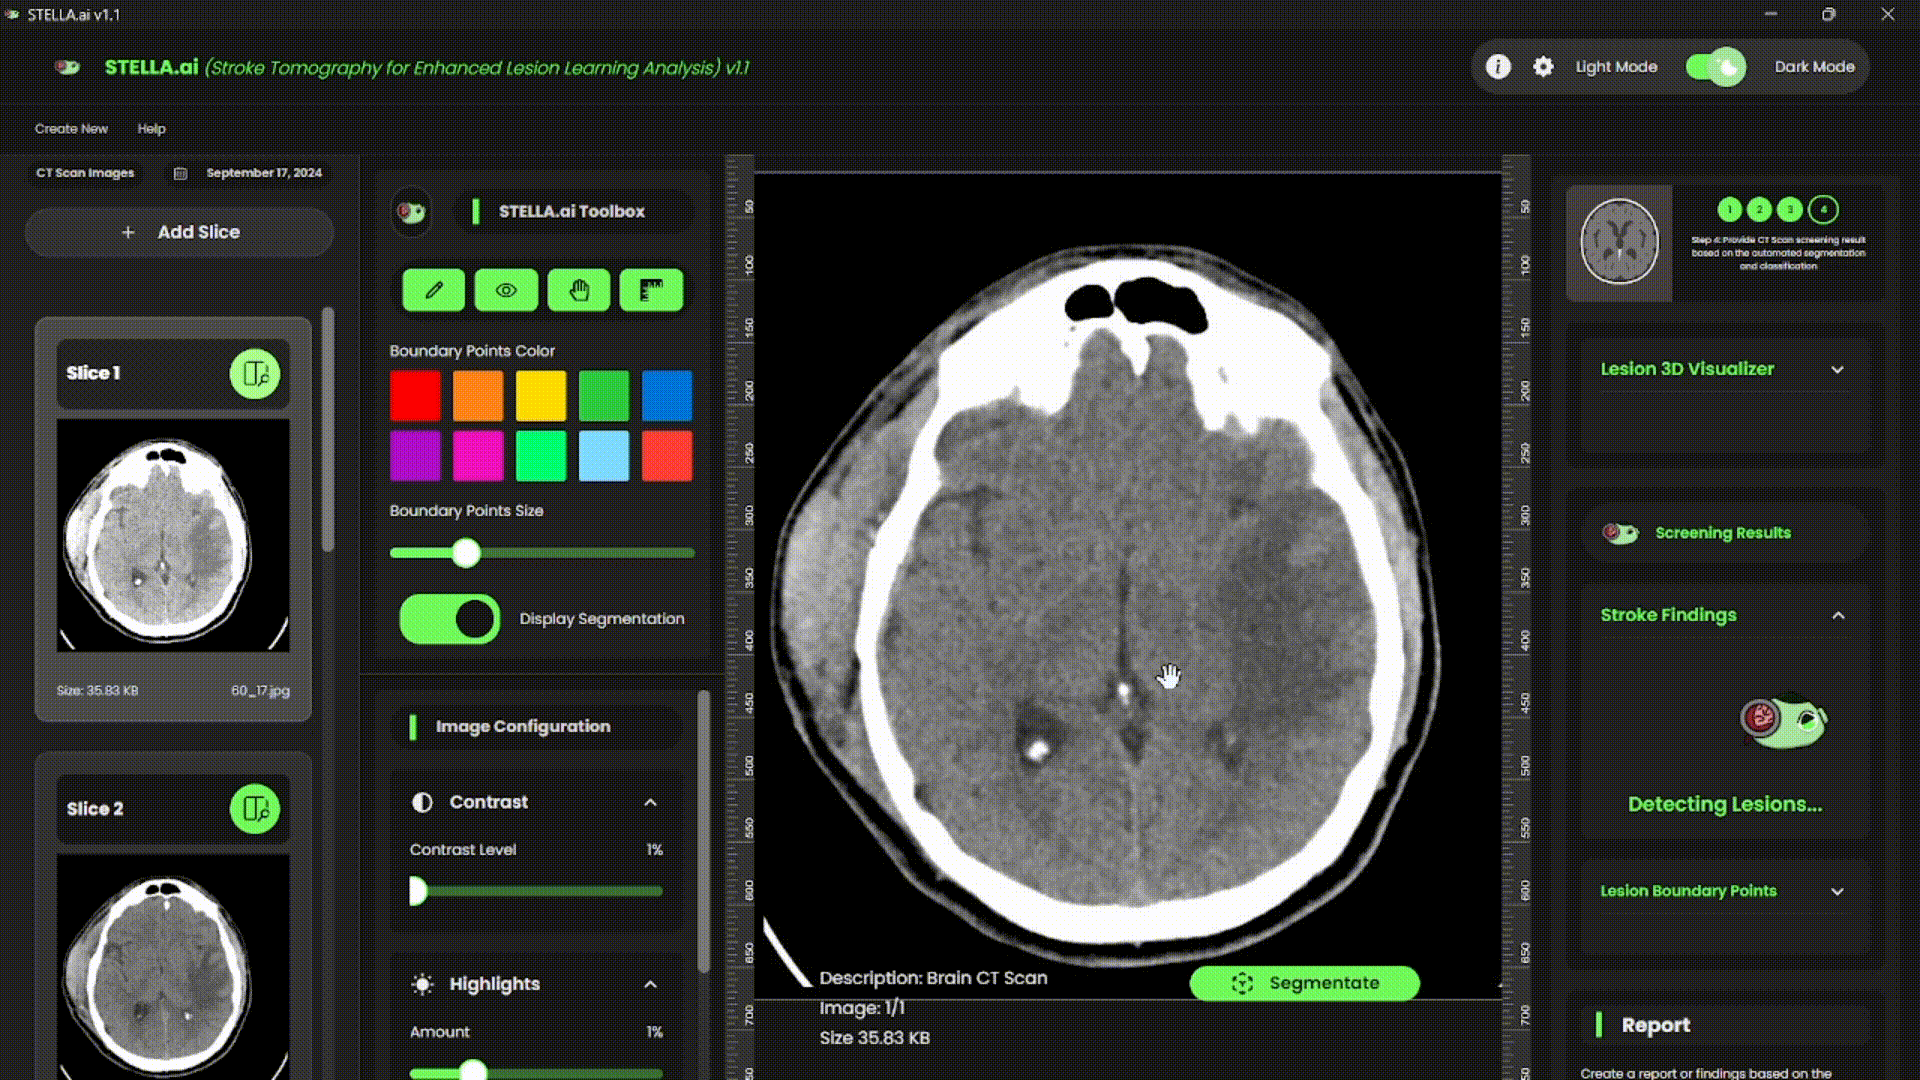This screenshot has width=1920, height=1080.
Task: Toggle the Light/Dark Mode switch
Action: click(x=1715, y=67)
